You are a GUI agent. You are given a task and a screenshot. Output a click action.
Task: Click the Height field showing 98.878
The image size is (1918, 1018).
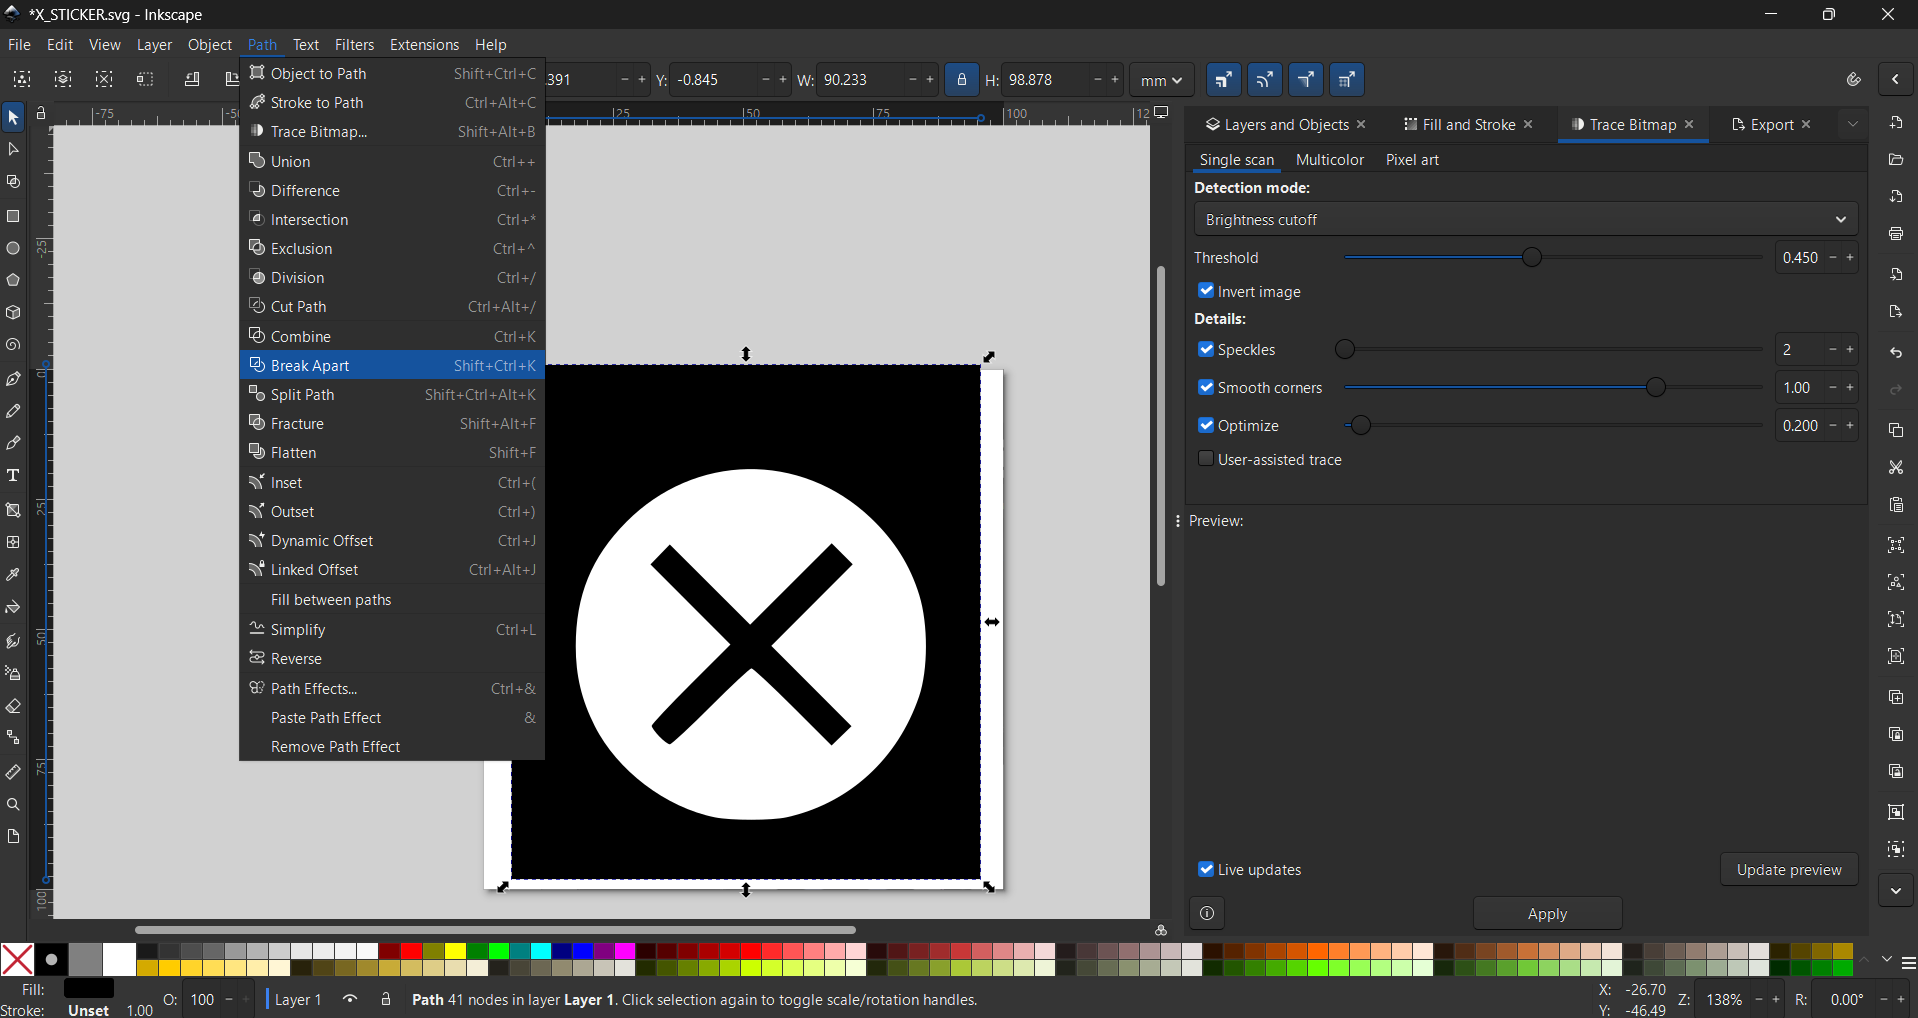[x=1046, y=80]
